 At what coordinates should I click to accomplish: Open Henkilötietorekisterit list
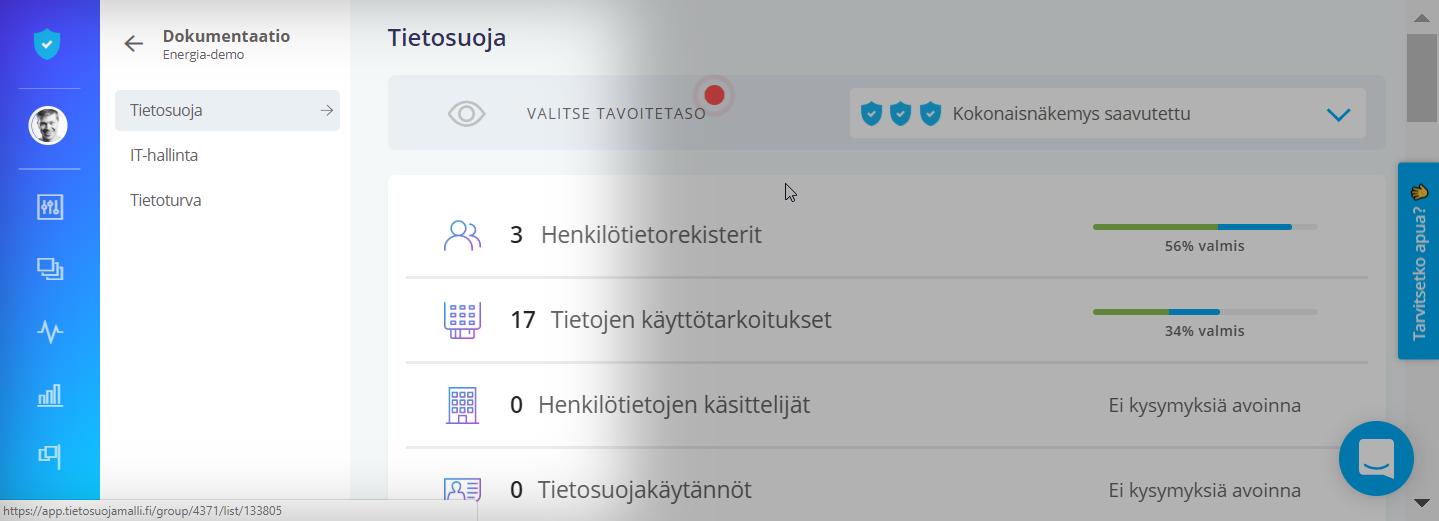point(886,235)
